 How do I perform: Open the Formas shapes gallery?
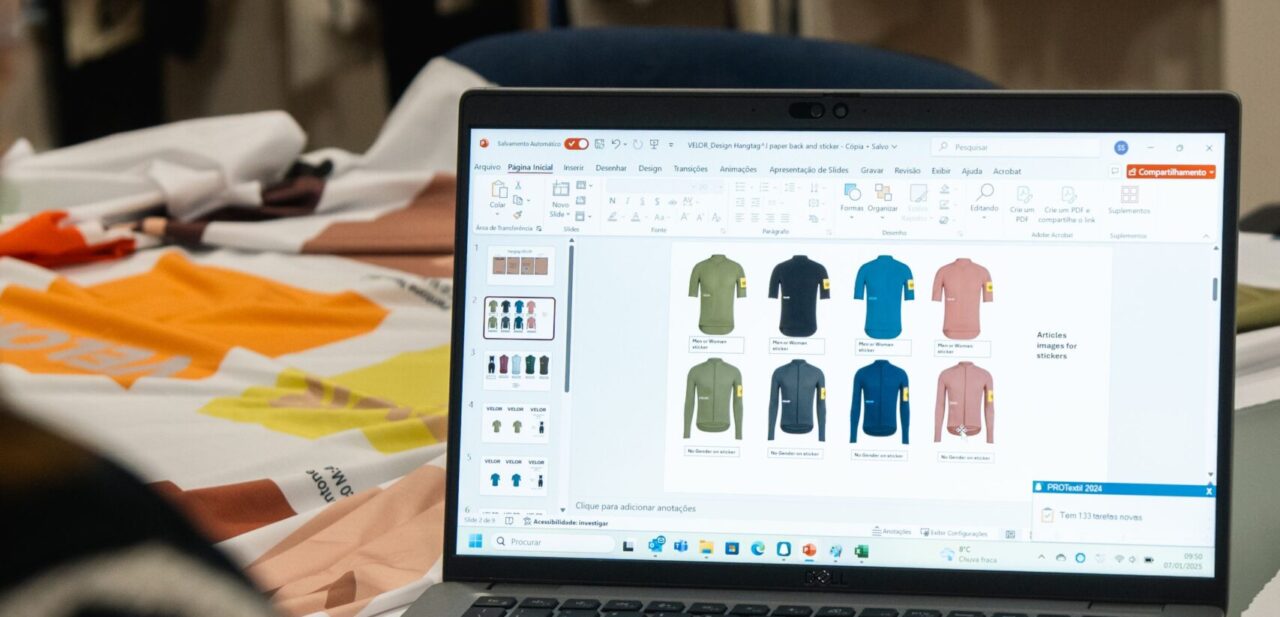pyautogui.click(x=852, y=198)
